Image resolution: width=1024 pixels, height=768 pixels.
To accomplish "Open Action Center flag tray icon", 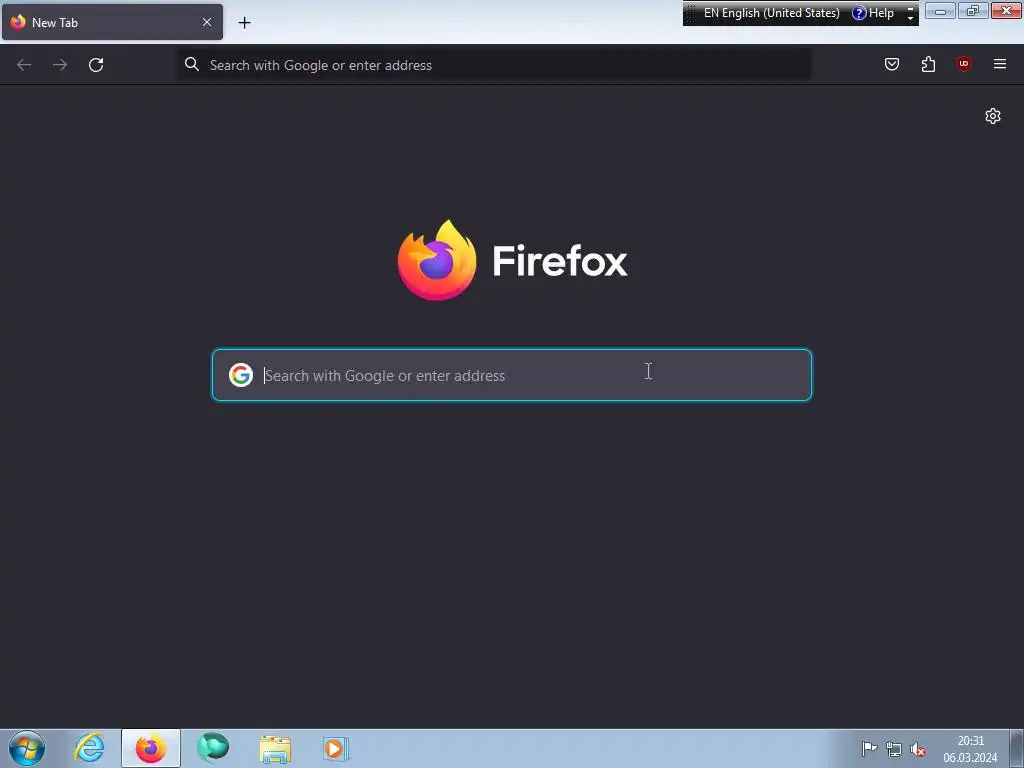I will click(869, 749).
